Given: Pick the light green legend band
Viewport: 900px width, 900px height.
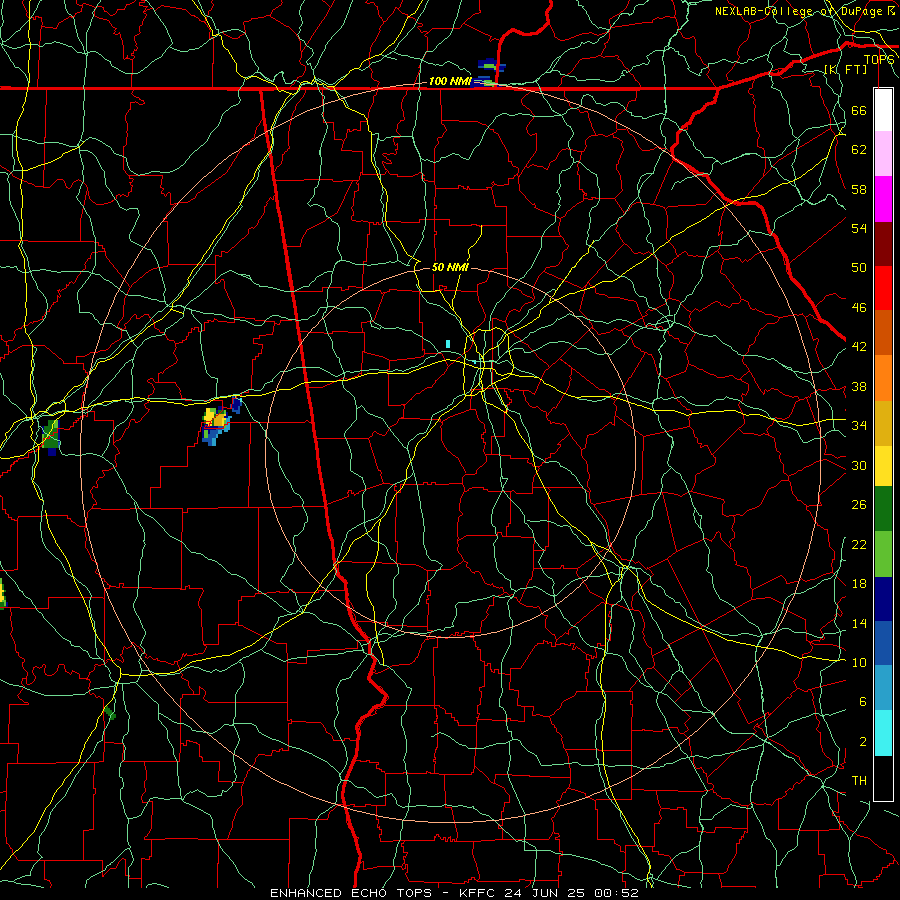Looking at the screenshot, I should click(883, 554).
